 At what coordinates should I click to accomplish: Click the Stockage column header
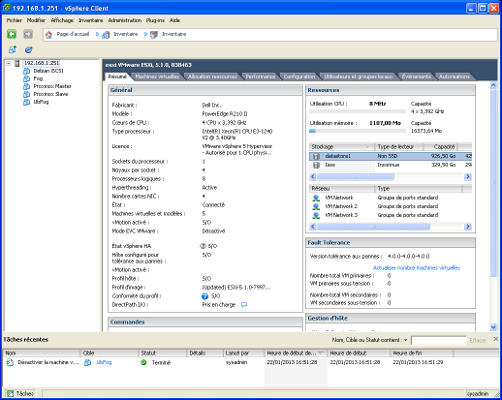(x=341, y=147)
